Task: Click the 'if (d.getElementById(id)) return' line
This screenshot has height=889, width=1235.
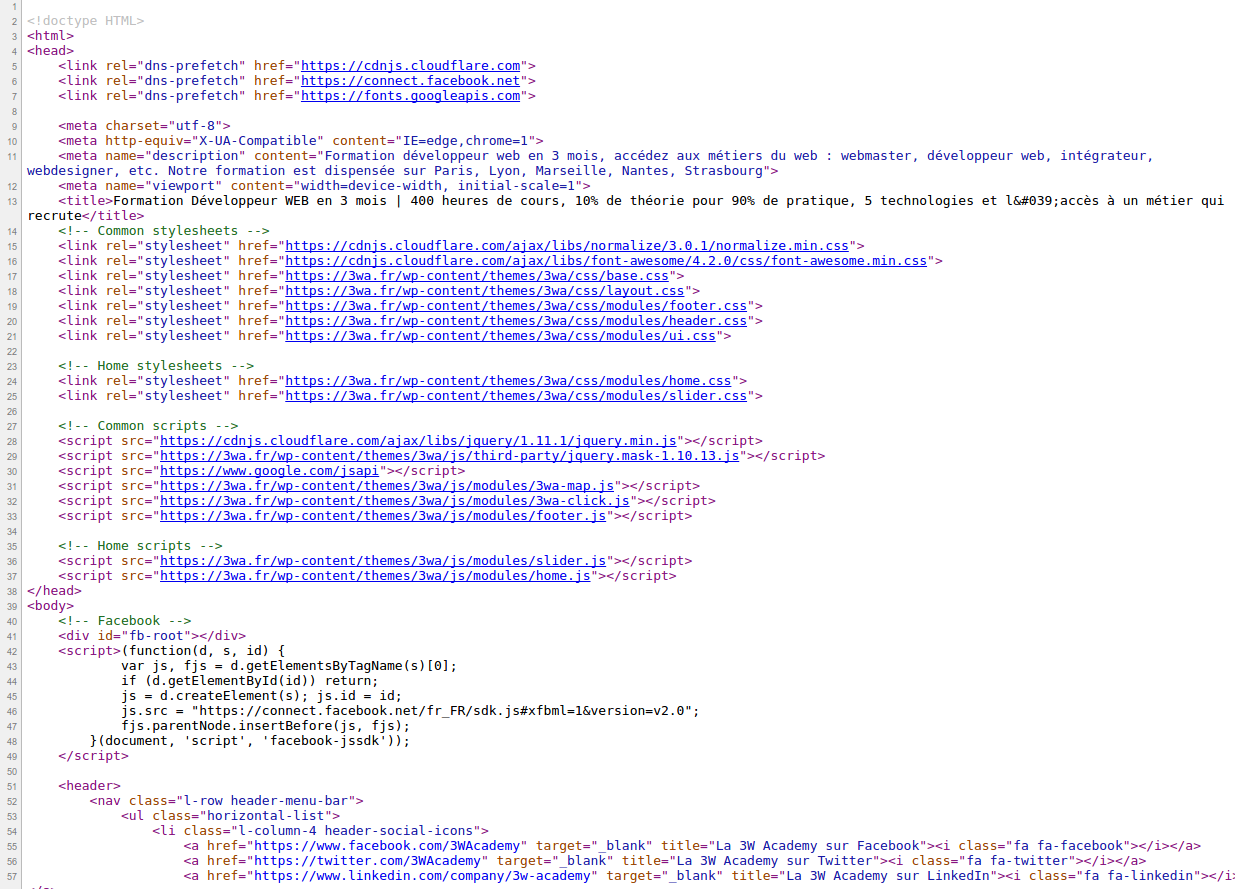Action: 250,680
